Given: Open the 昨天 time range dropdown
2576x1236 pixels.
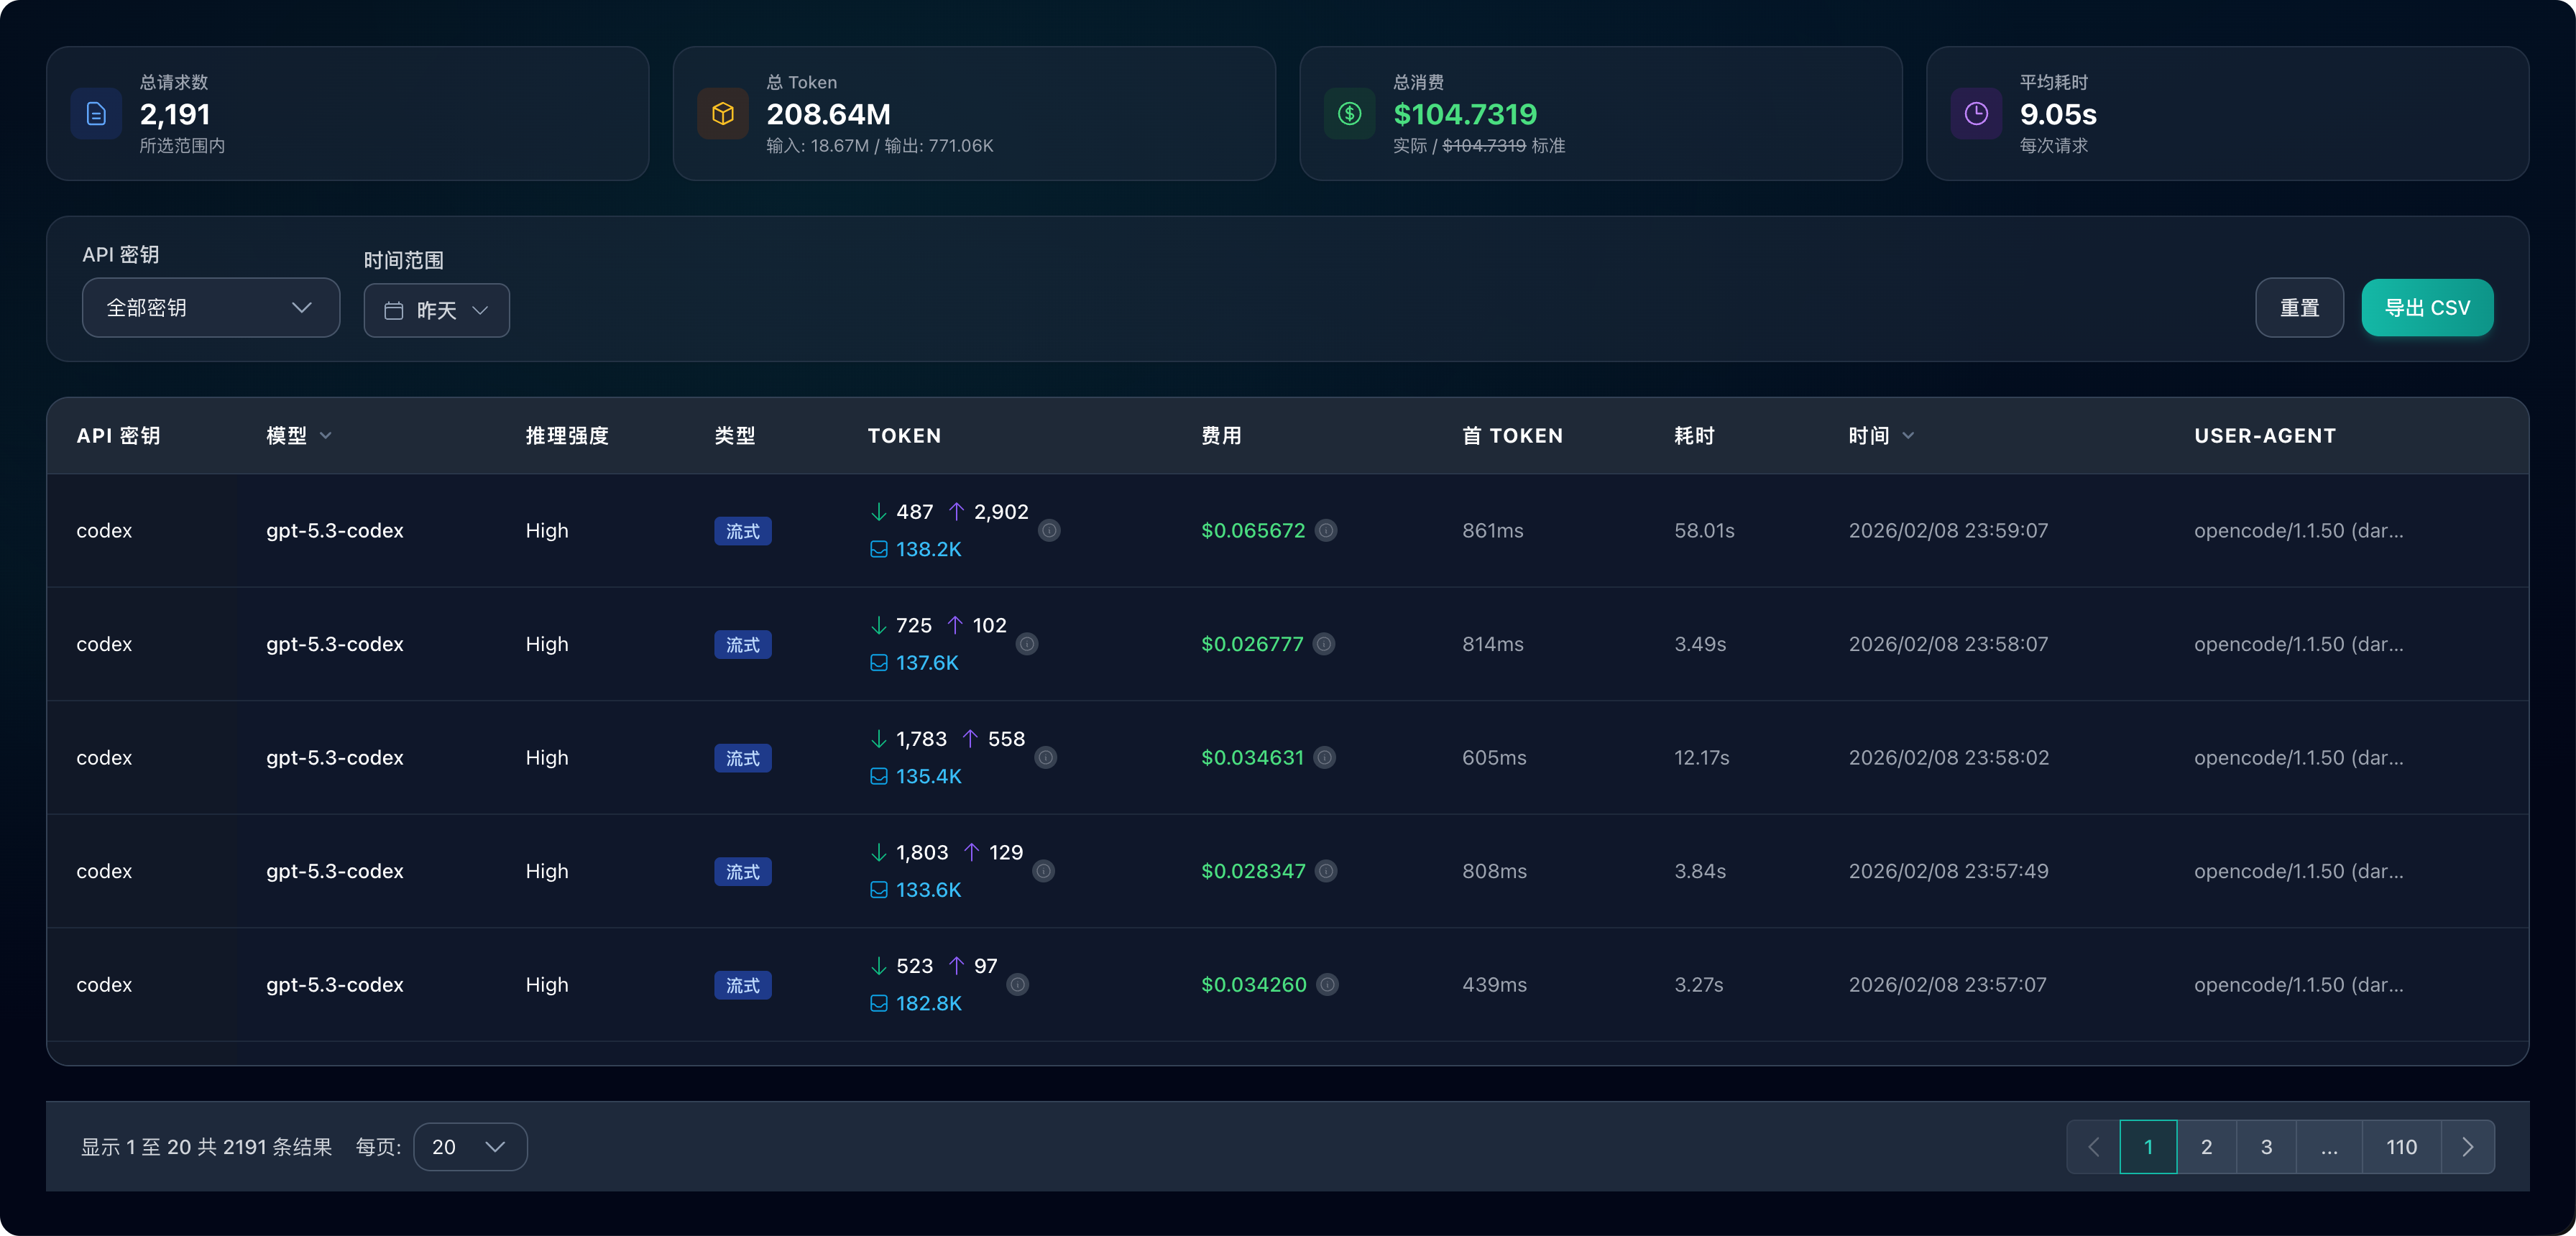Looking at the screenshot, I should pos(436,311).
